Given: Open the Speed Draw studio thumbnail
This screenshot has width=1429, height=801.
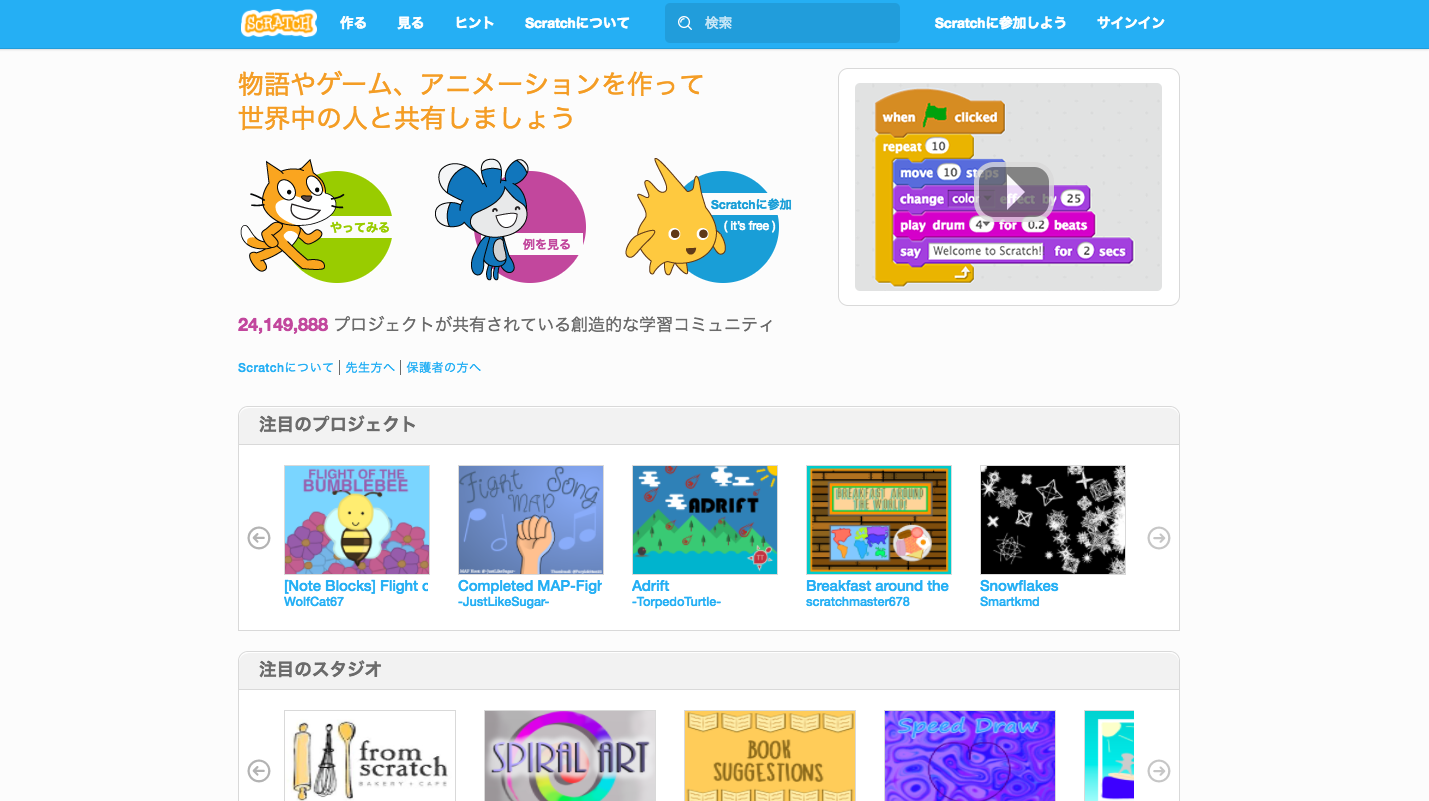Looking at the screenshot, I should tap(970, 756).
